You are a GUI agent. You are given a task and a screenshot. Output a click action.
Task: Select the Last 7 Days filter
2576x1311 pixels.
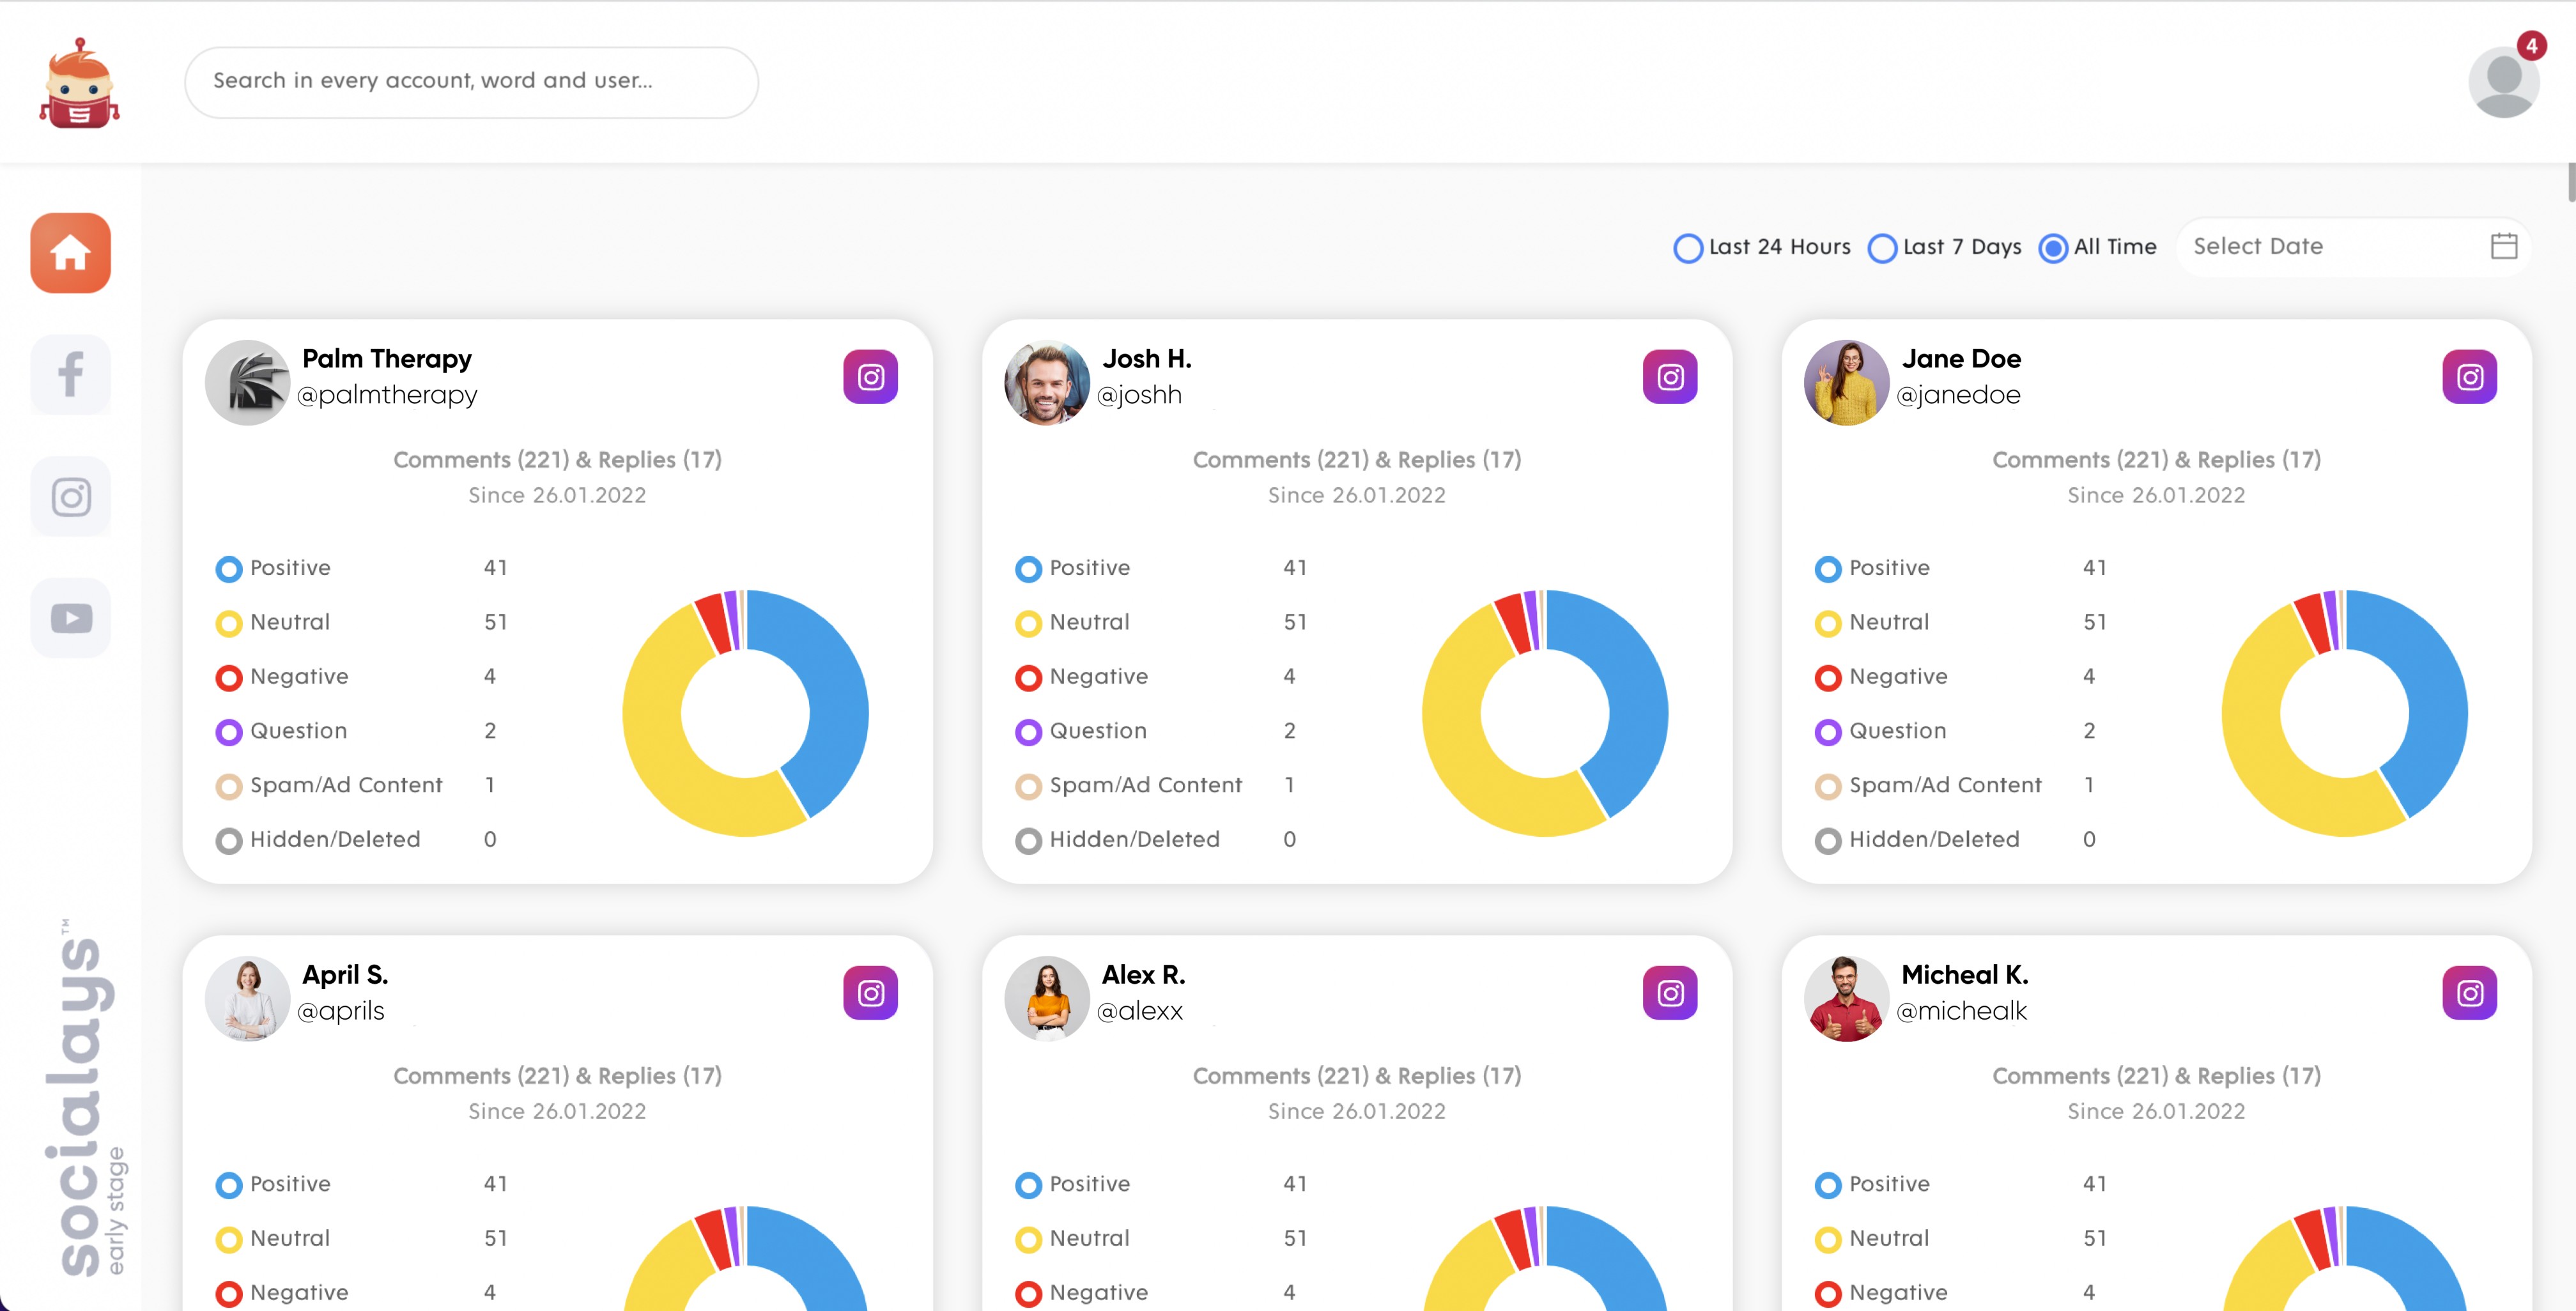click(x=1882, y=248)
